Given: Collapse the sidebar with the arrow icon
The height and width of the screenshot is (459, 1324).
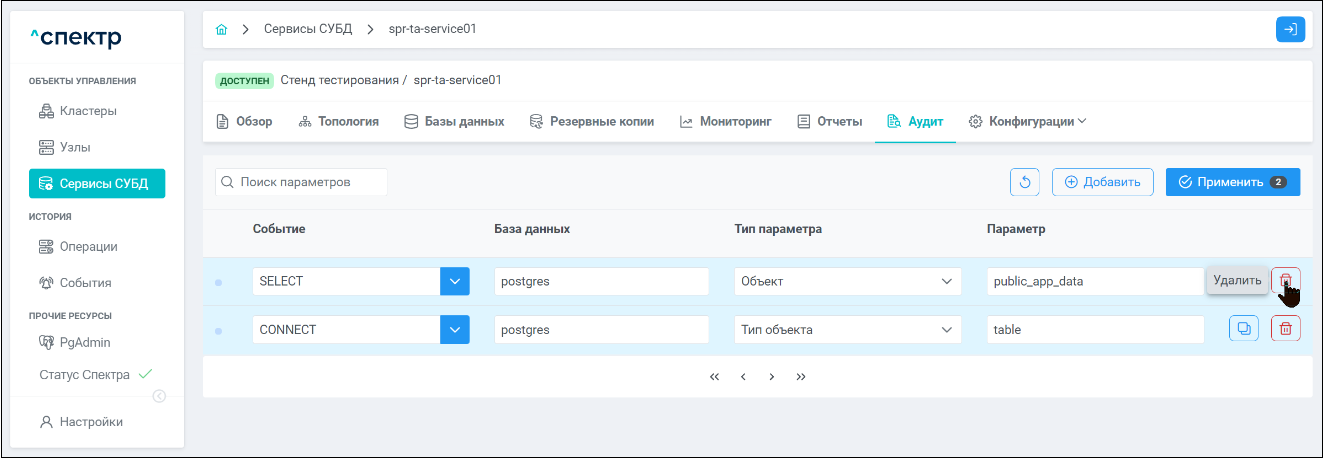Looking at the screenshot, I should [x=159, y=396].
